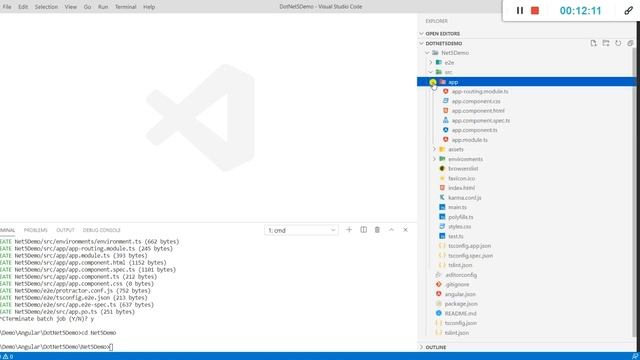The image size is (640, 360).
Task: Click the recorder annotation pen icon
Action: [629, 11]
